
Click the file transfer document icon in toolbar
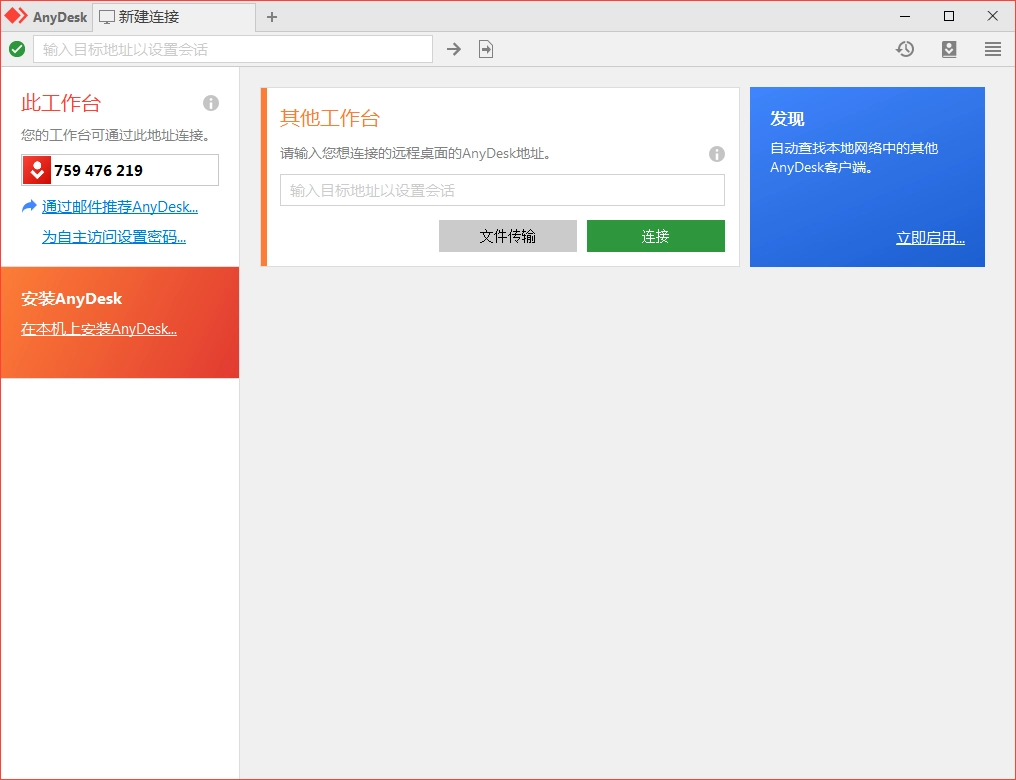[486, 48]
